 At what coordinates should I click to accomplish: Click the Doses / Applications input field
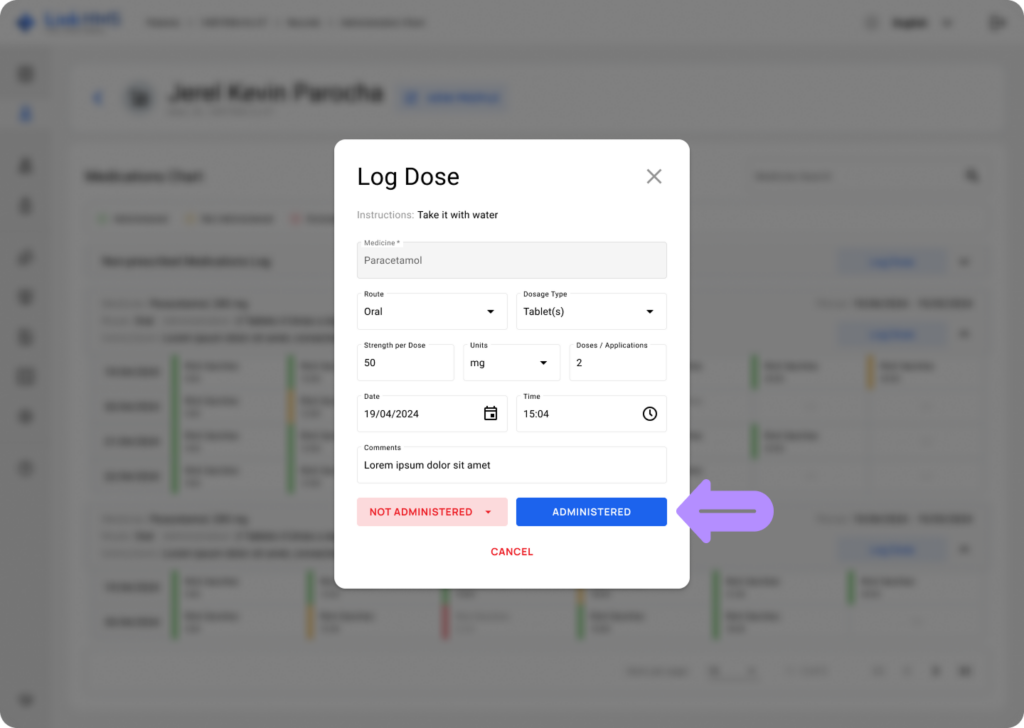pos(617,362)
